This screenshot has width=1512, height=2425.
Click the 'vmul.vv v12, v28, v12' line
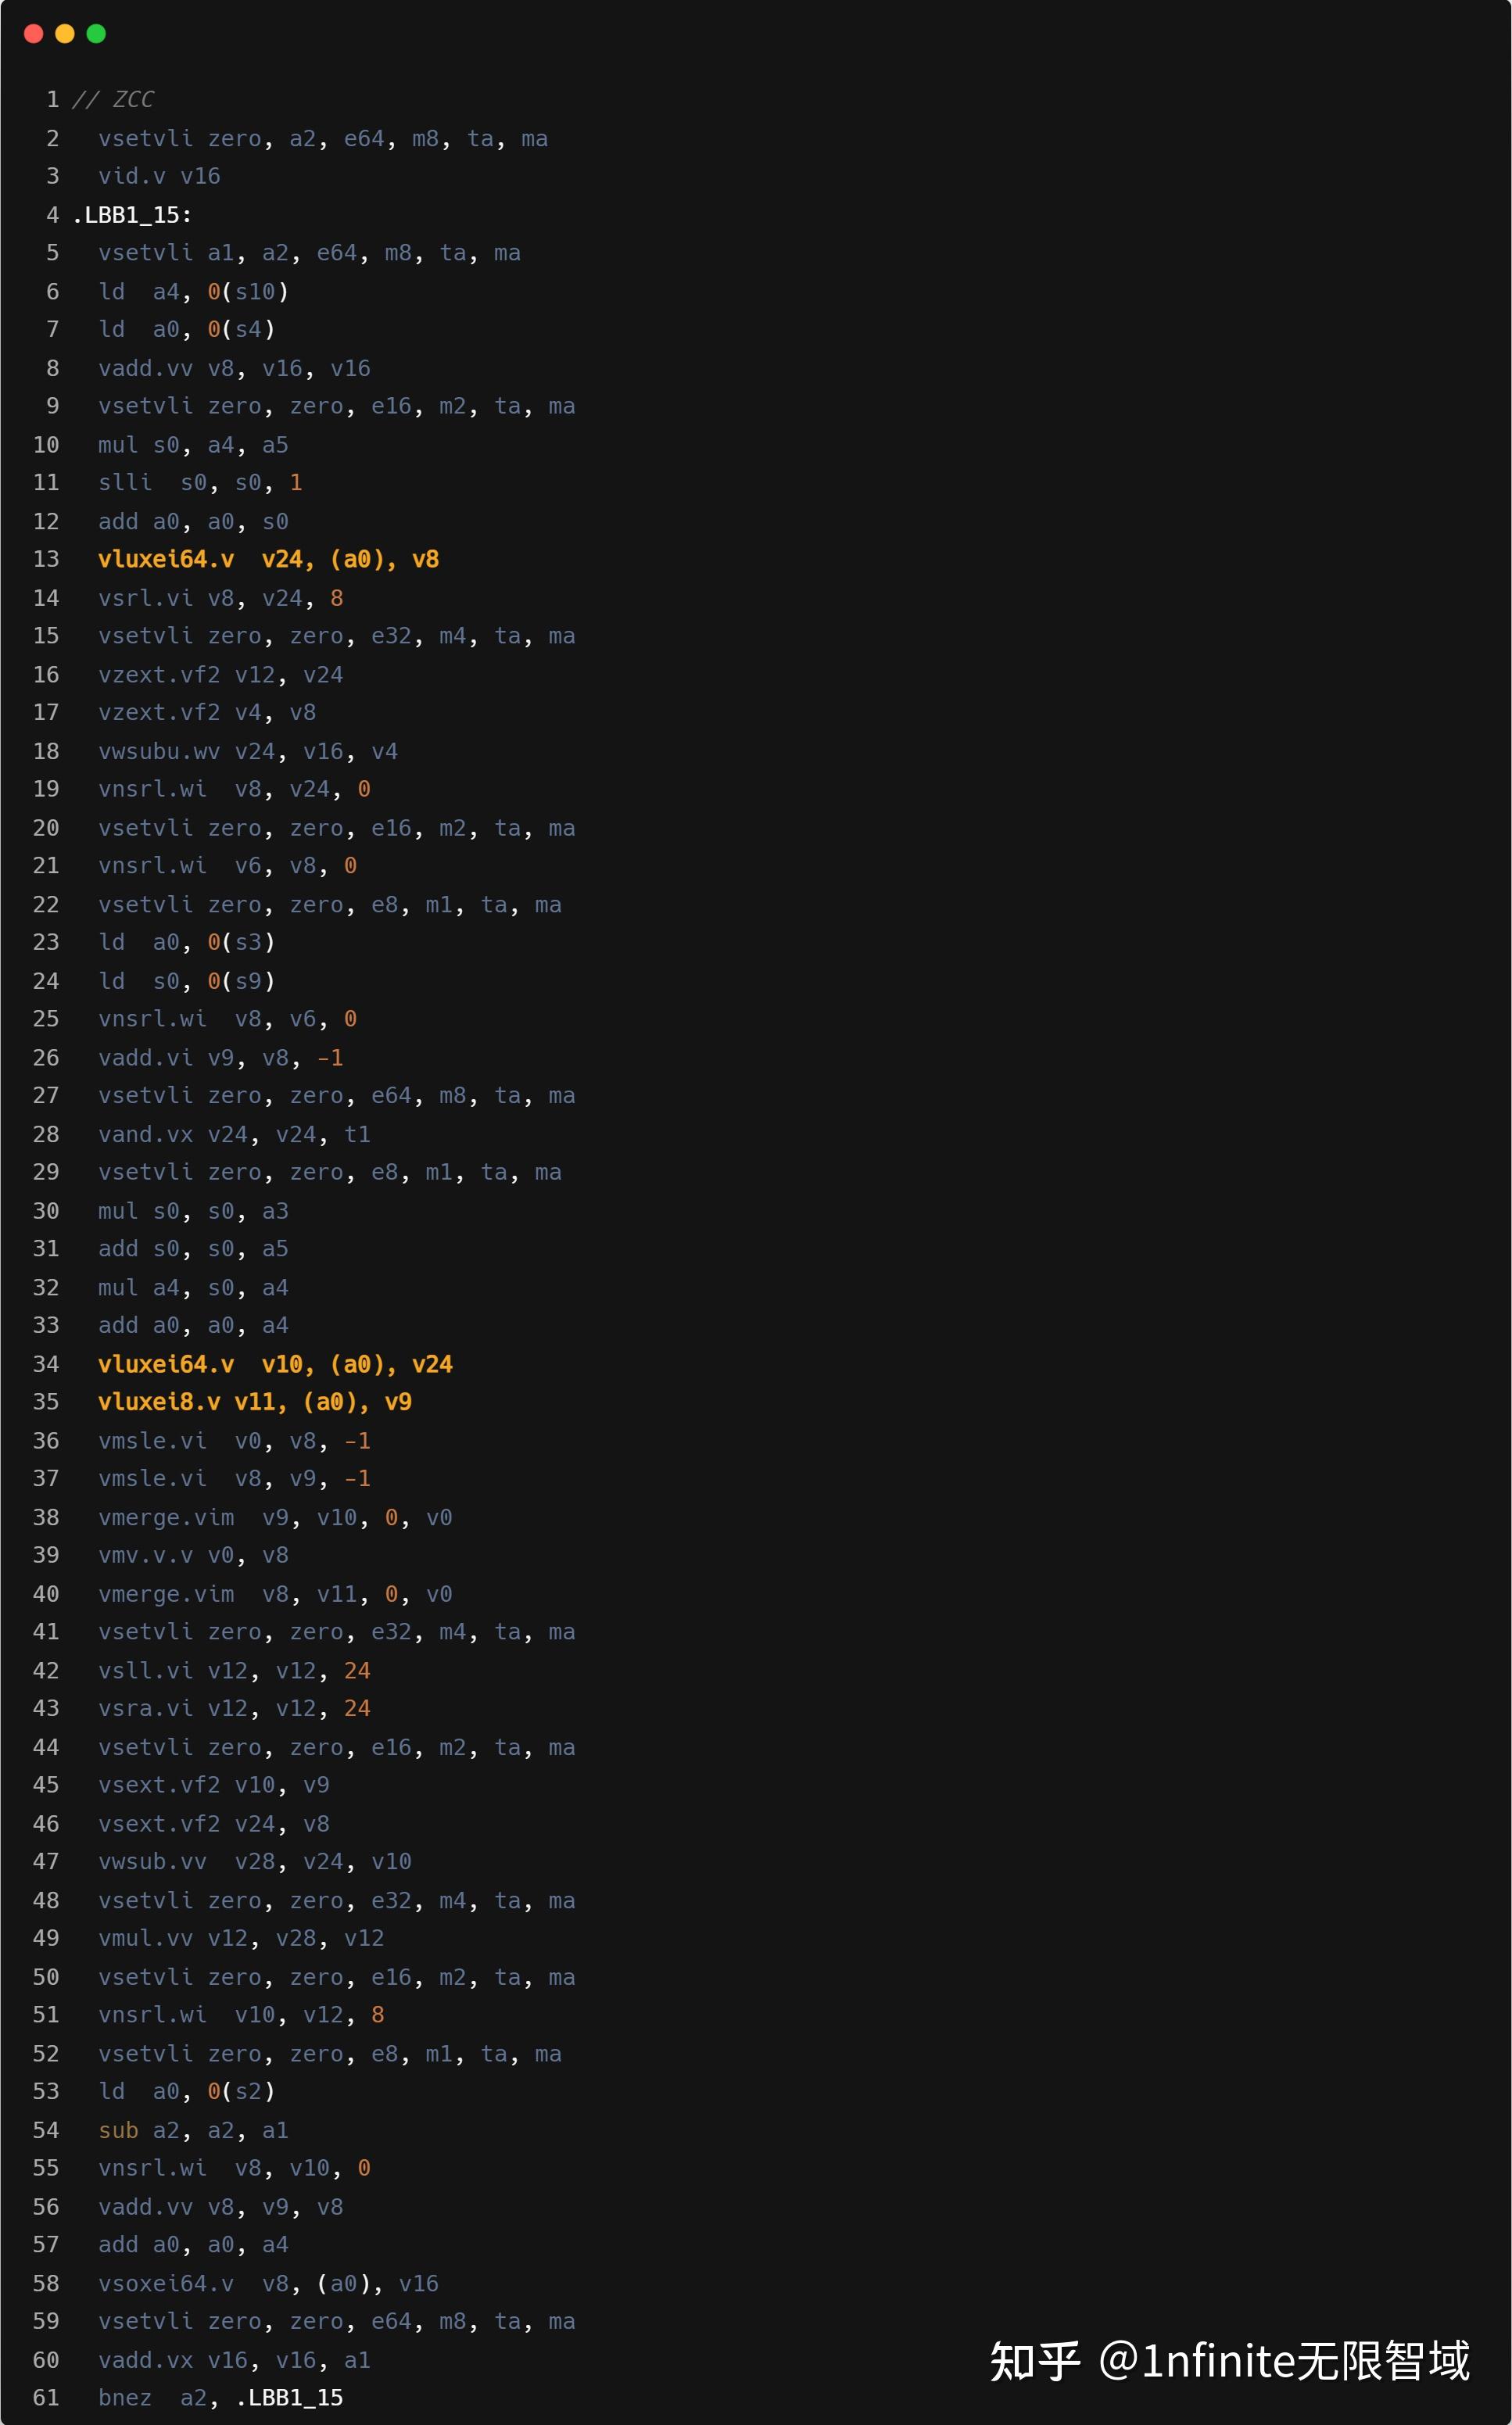[x=241, y=1938]
